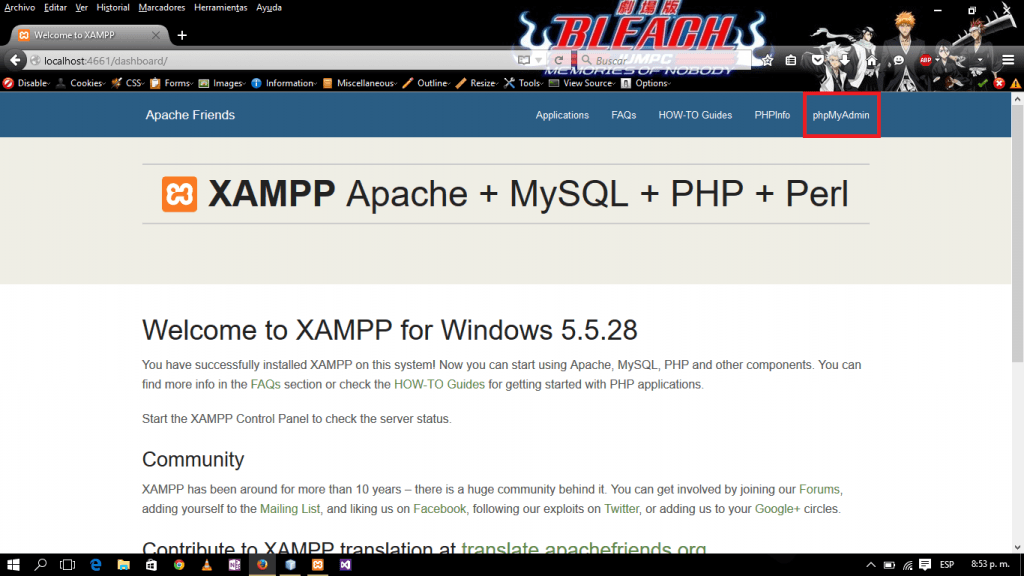Screen dimensions: 1024x576
Task: Click the yellow warning triangle icon
Action: coord(1017,83)
